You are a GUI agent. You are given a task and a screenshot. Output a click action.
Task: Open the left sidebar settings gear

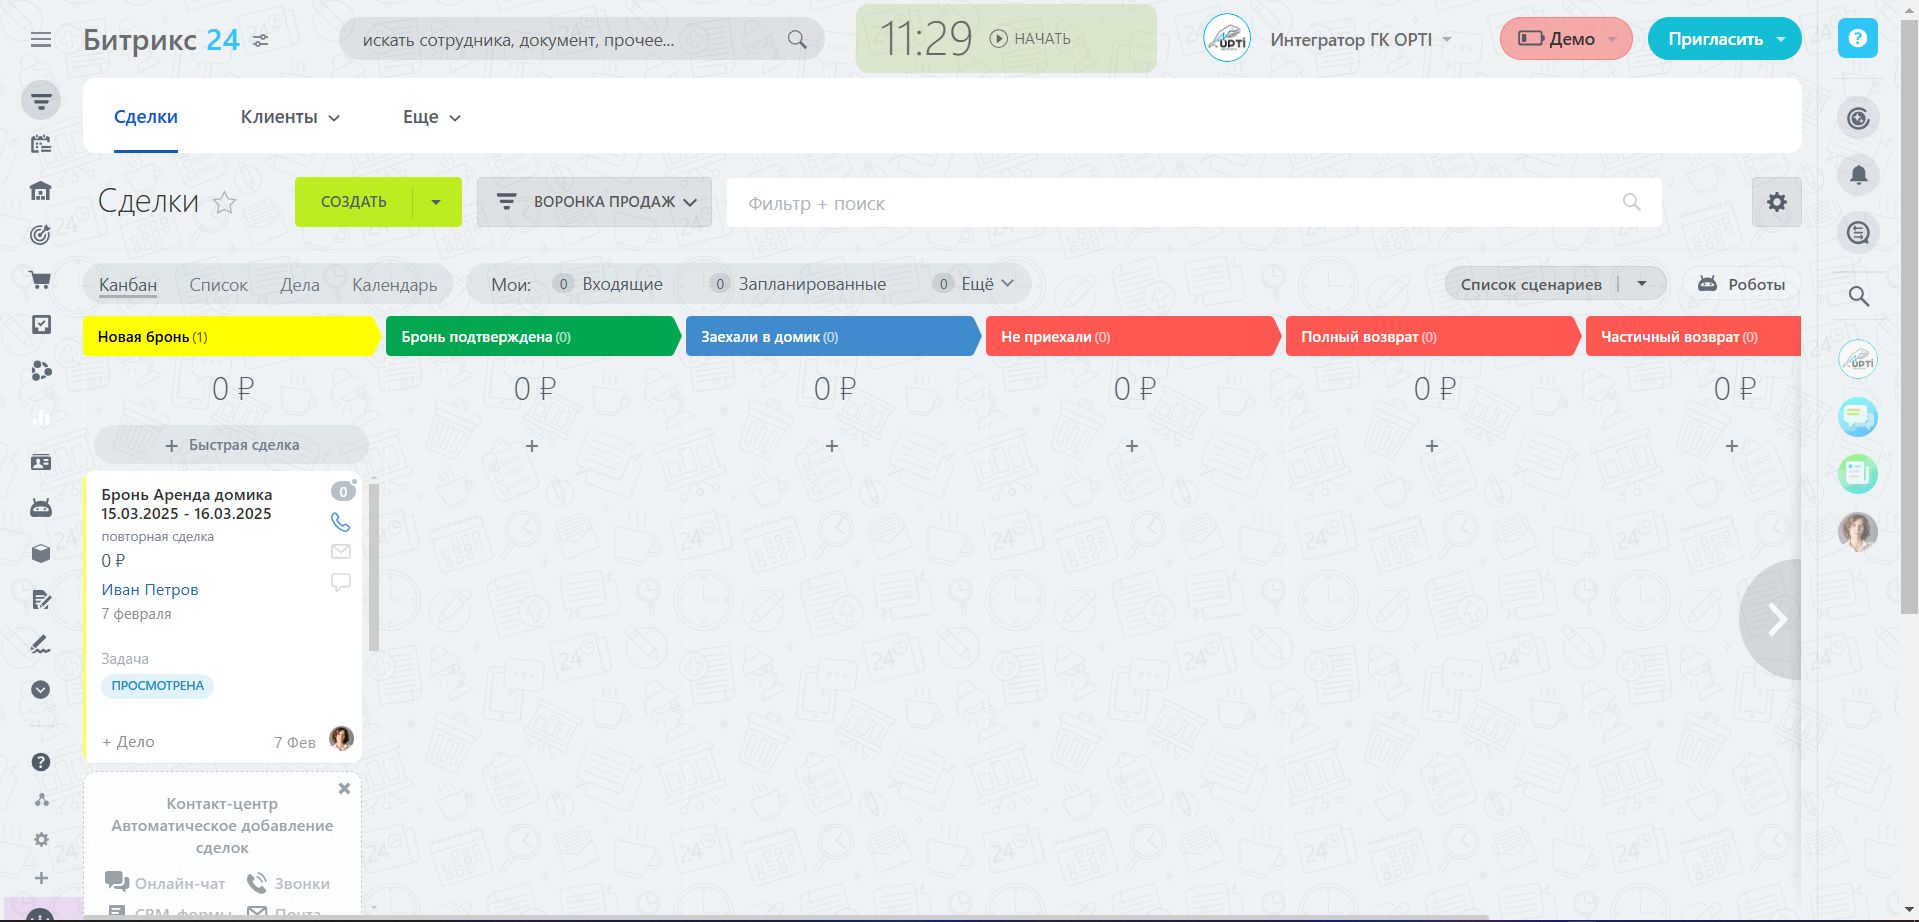(41, 840)
